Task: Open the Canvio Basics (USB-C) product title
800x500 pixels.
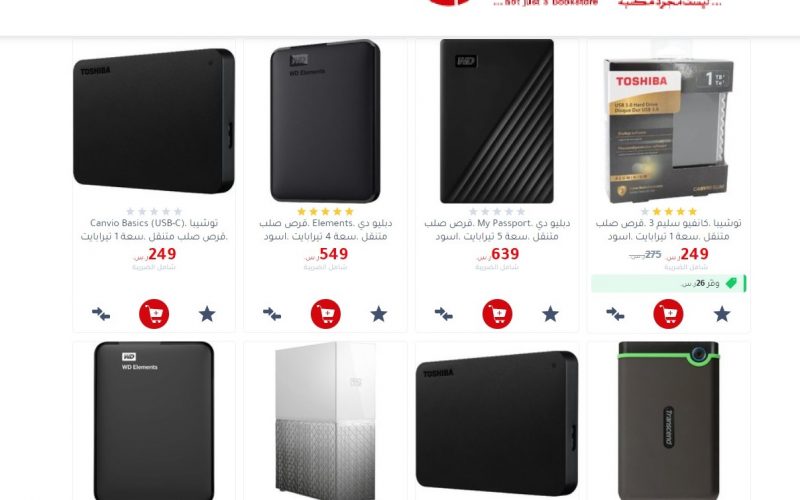Action: click(154, 230)
